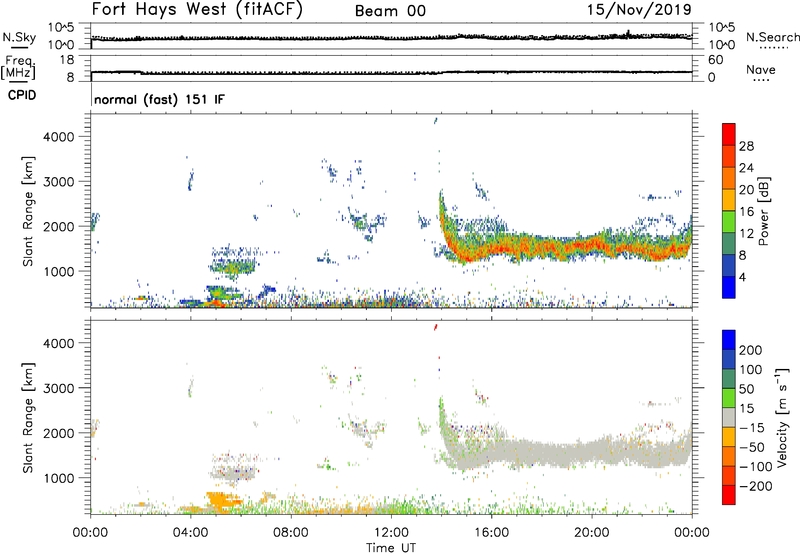Click the 08:00 time tick label
Screen dimensions: 800x554
pos(291,533)
